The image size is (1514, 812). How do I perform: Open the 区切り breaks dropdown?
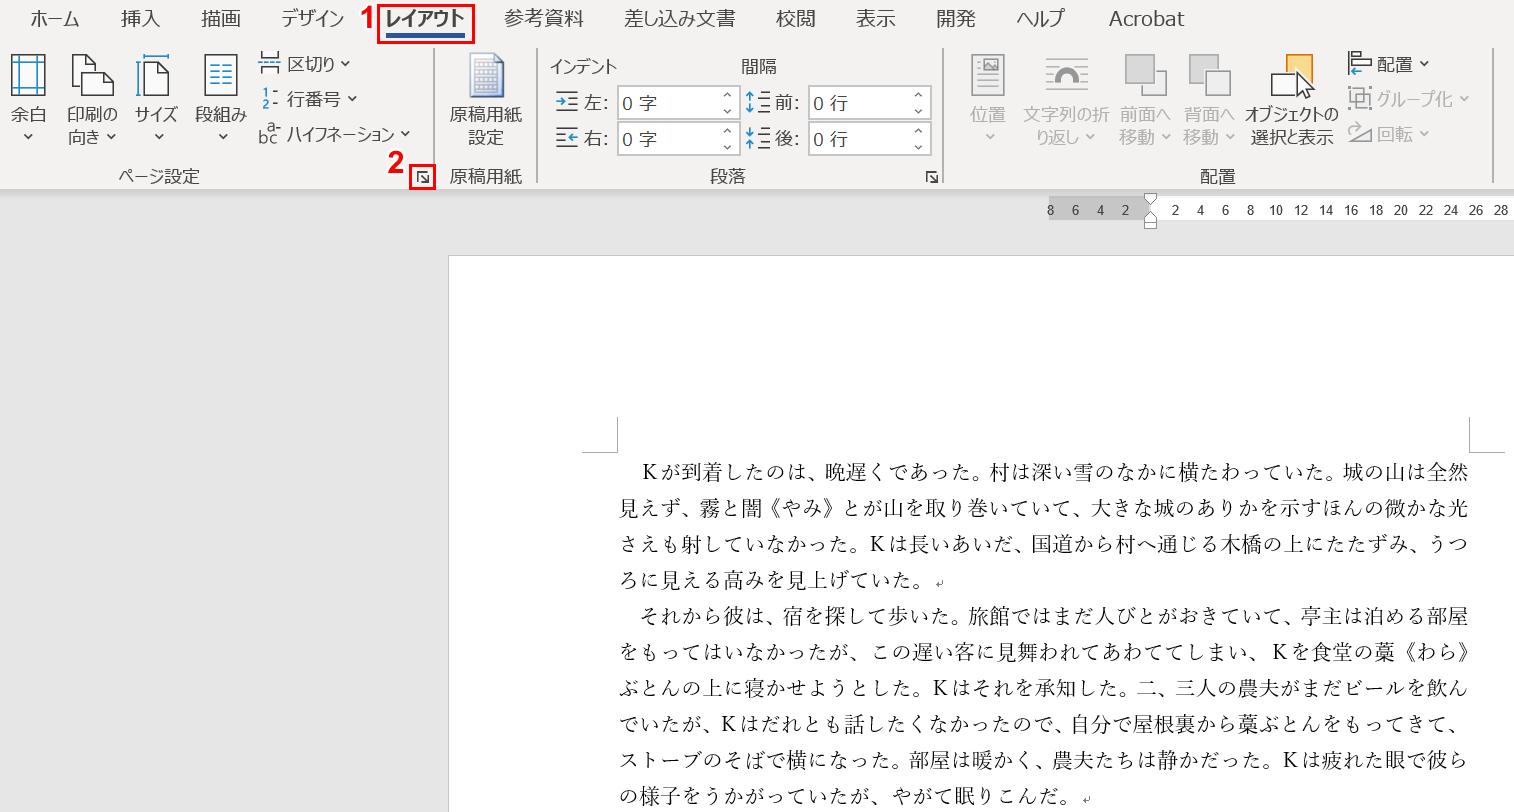pos(305,64)
